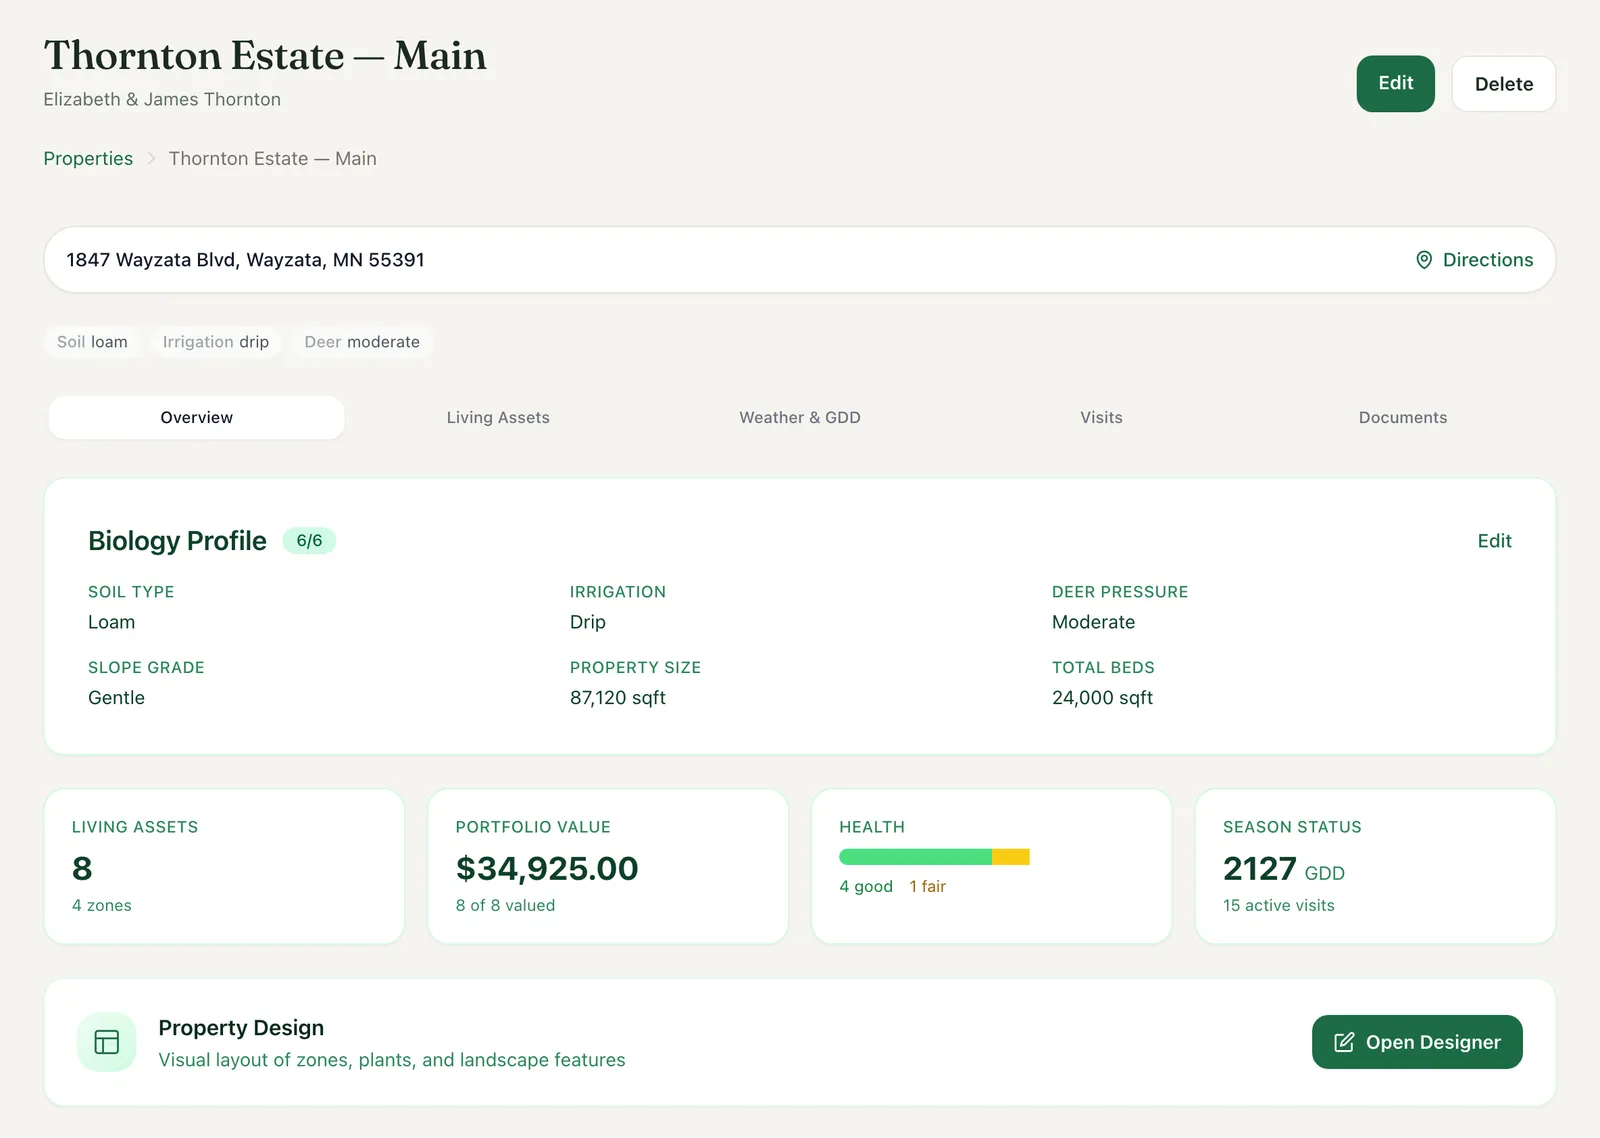The width and height of the screenshot is (1600, 1138).
Task: Click the "4 good" health label
Action: [x=866, y=886]
